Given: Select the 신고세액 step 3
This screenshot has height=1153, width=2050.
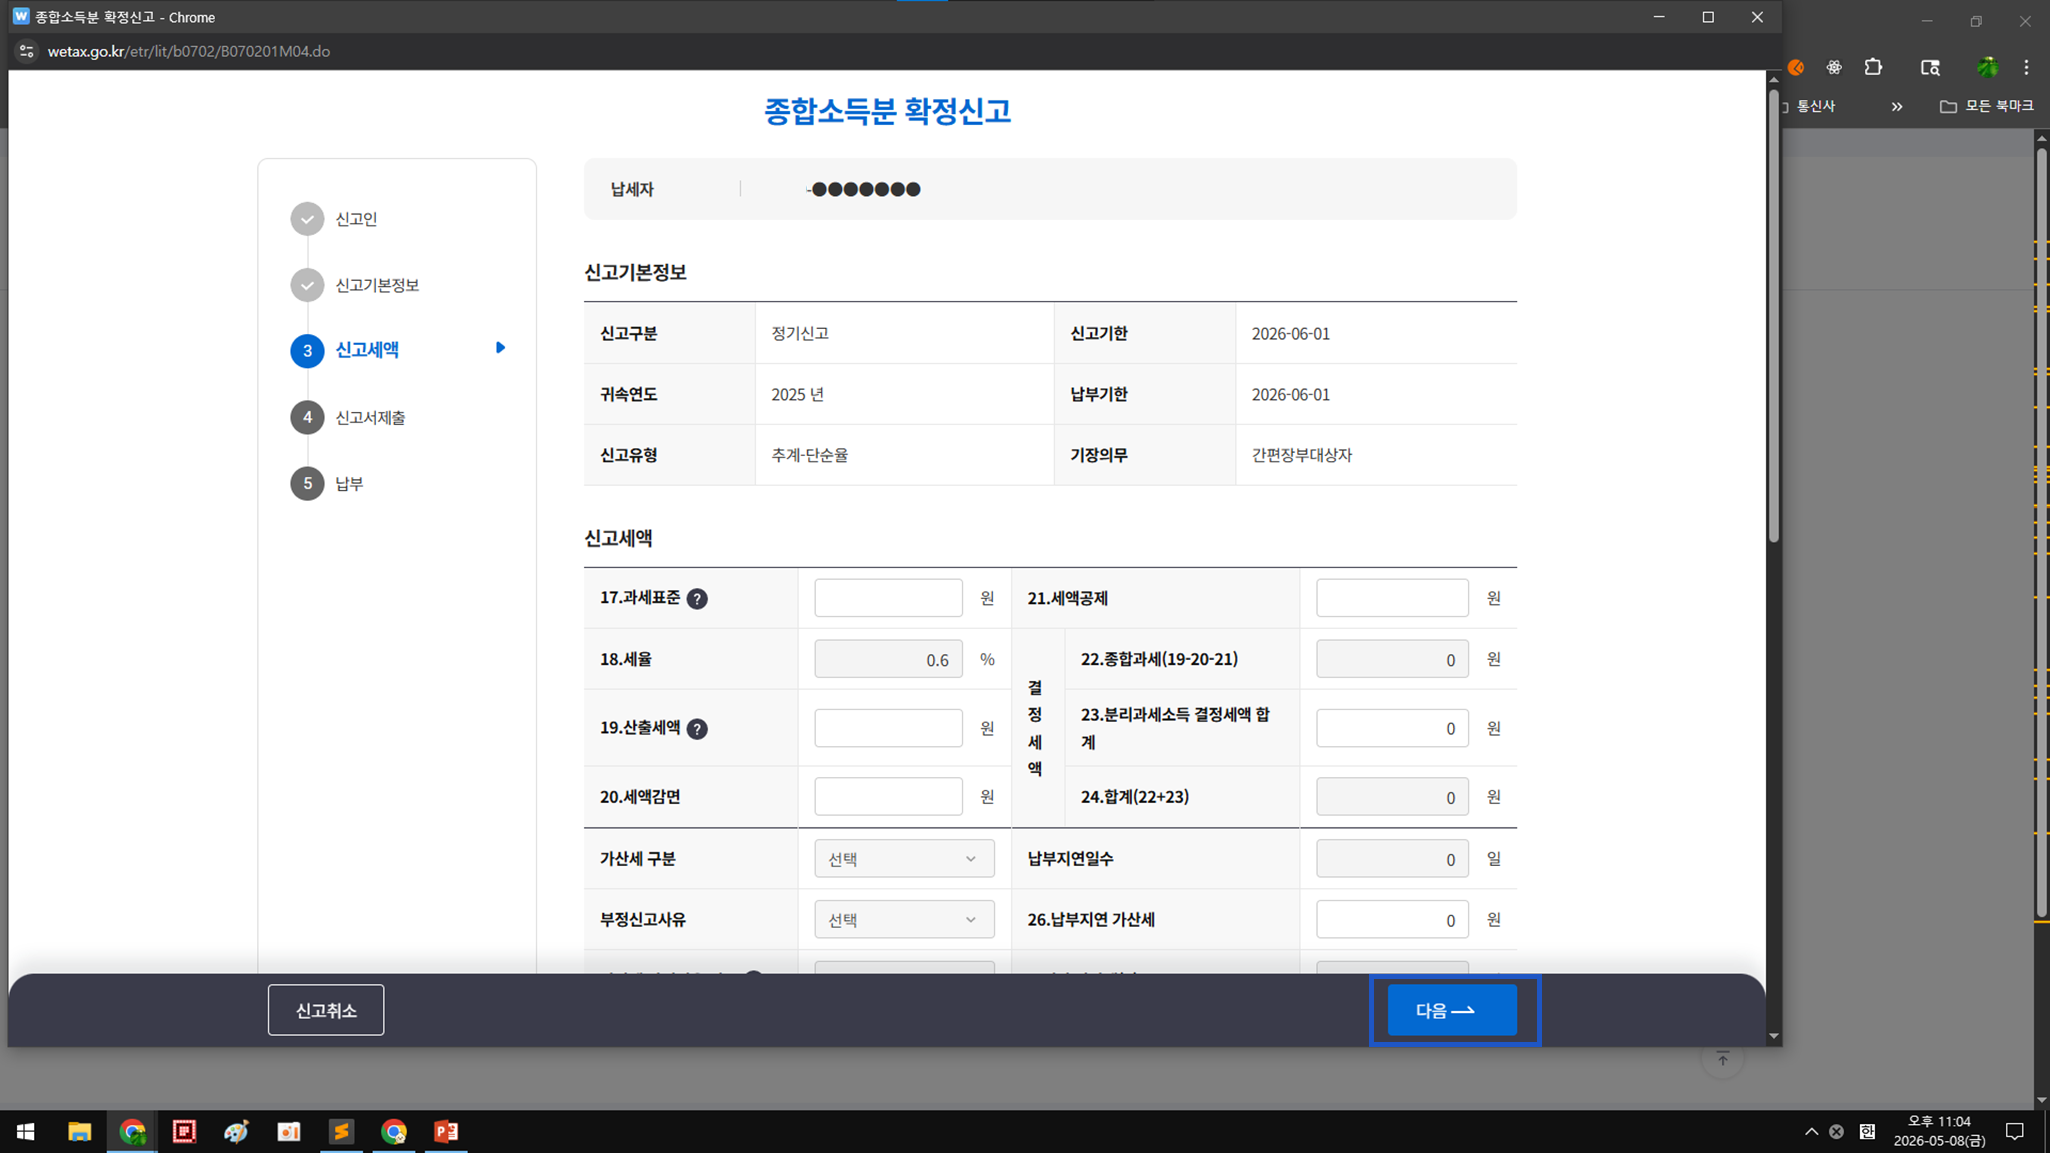Looking at the screenshot, I should [x=367, y=350].
